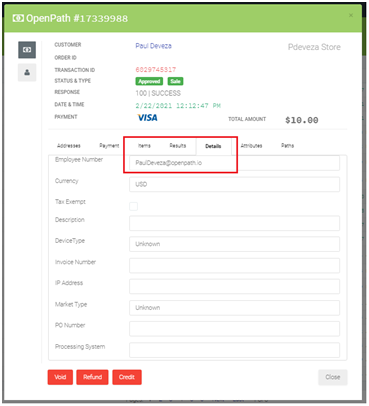Open the Items tab

[144, 146]
